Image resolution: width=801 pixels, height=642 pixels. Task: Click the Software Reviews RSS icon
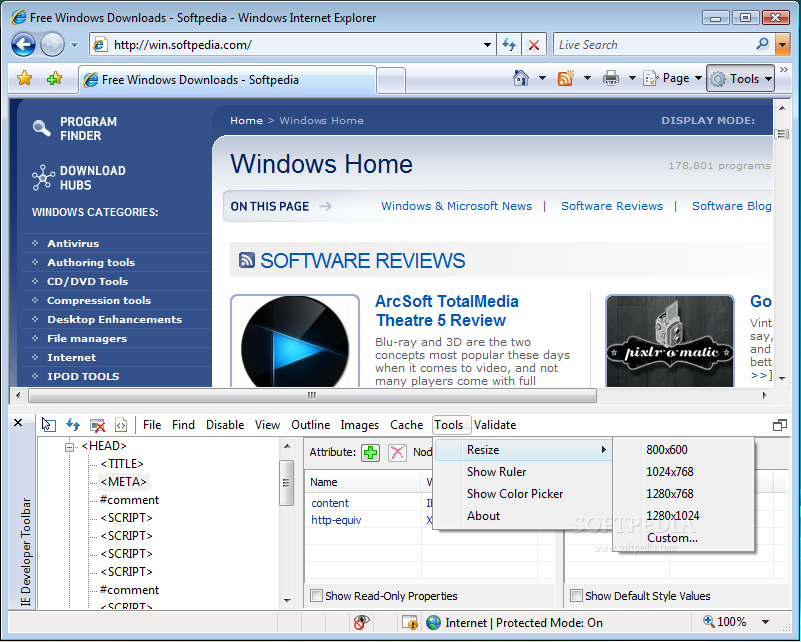pos(247,260)
